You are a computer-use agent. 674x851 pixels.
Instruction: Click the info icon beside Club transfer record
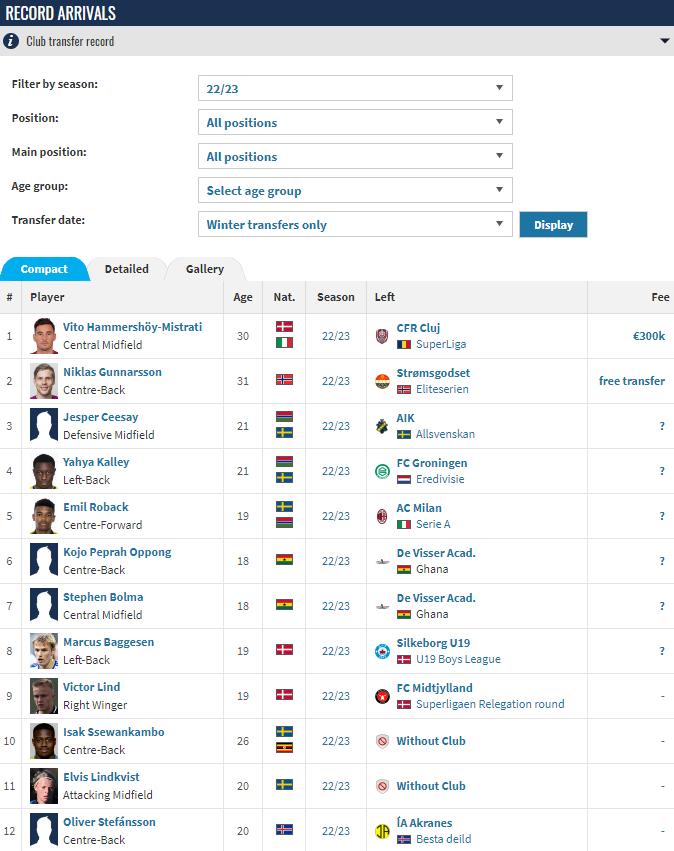pyautogui.click(x=11, y=41)
